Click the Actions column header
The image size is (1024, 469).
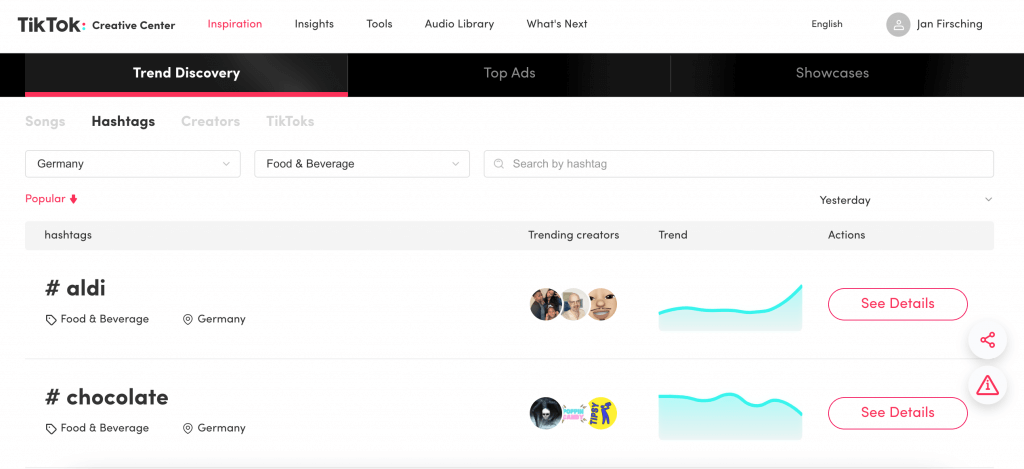846,235
